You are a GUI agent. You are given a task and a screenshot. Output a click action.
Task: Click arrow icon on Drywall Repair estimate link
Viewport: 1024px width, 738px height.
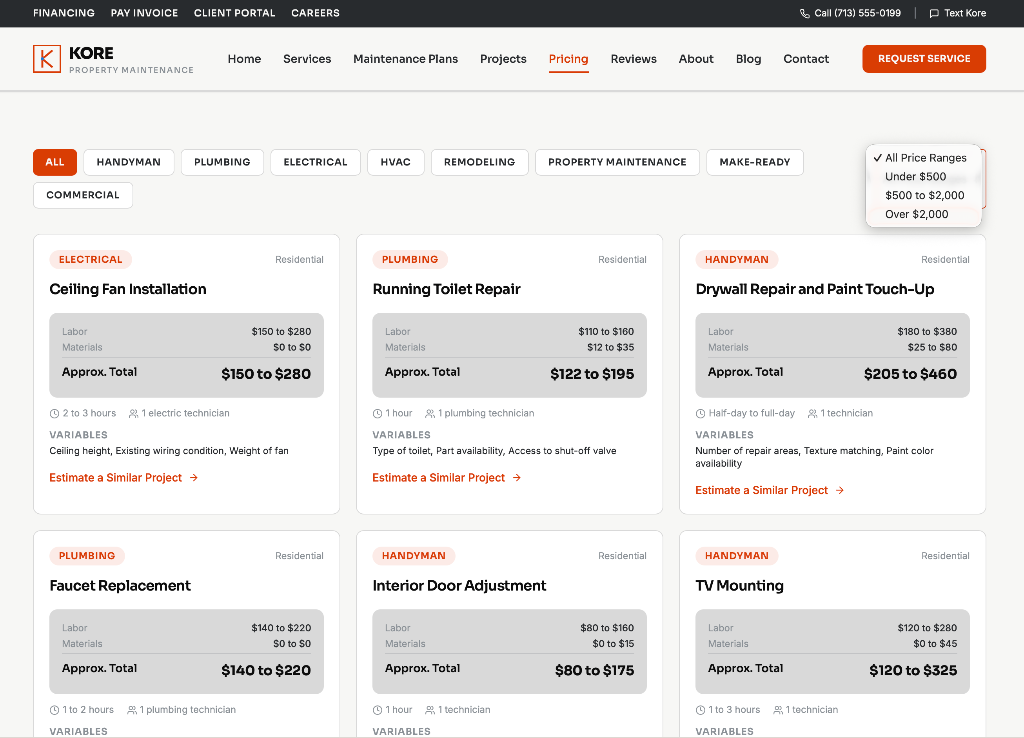coord(840,490)
